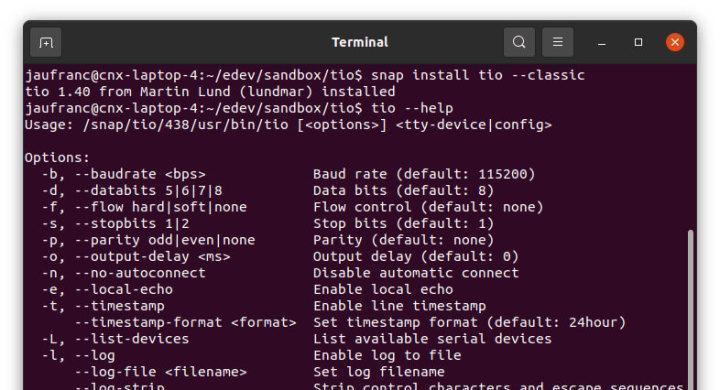Viewport: 720px width, 390px height.
Task: Close the Terminal window
Action: click(x=675, y=42)
